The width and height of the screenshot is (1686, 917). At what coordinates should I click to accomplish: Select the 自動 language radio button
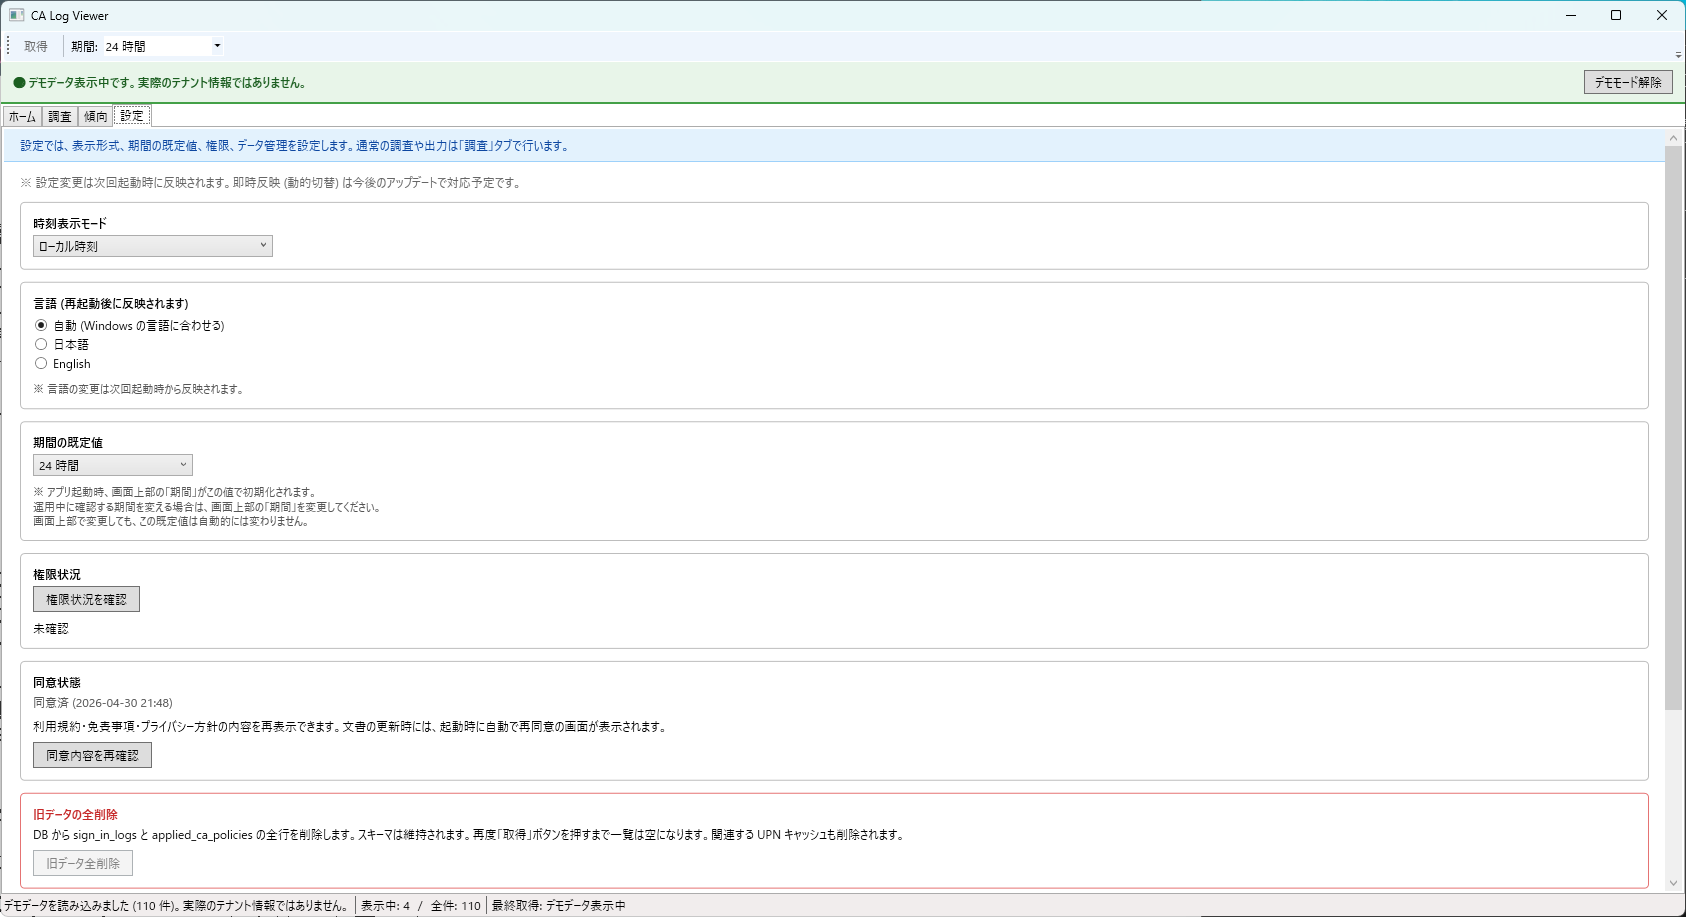tap(41, 325)
